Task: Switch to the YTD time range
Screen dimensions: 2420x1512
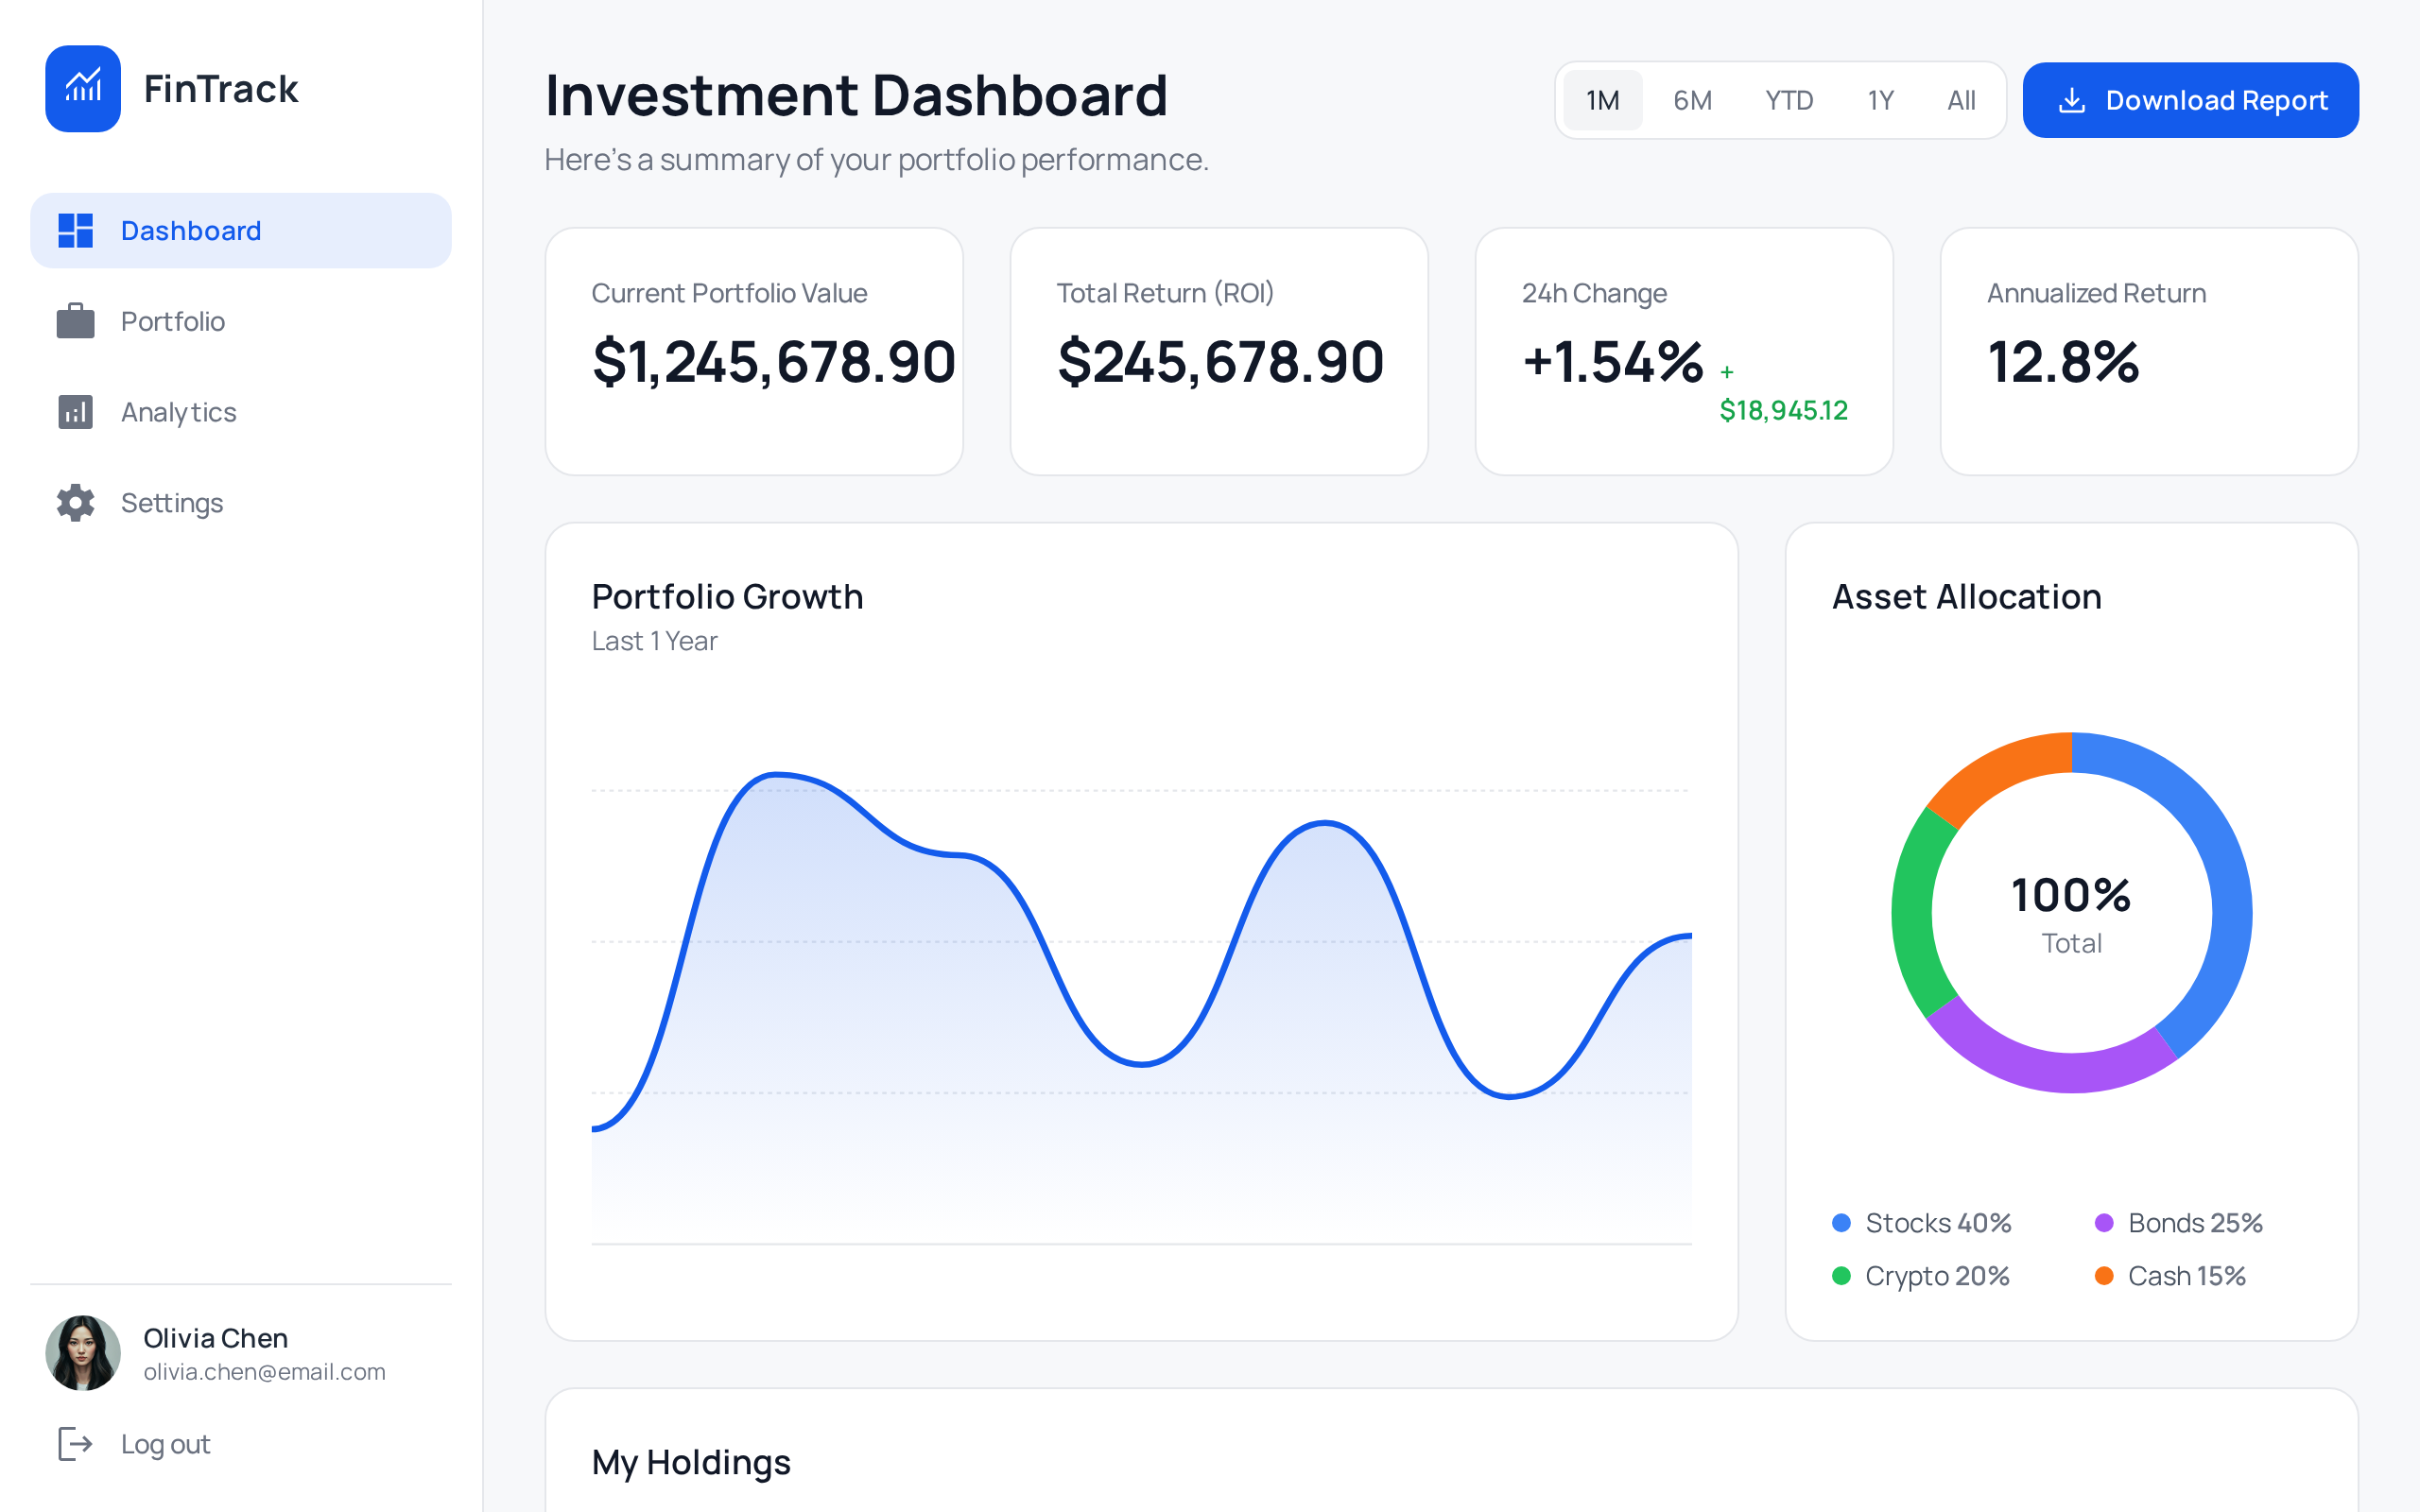Action: click(1788, 101)
